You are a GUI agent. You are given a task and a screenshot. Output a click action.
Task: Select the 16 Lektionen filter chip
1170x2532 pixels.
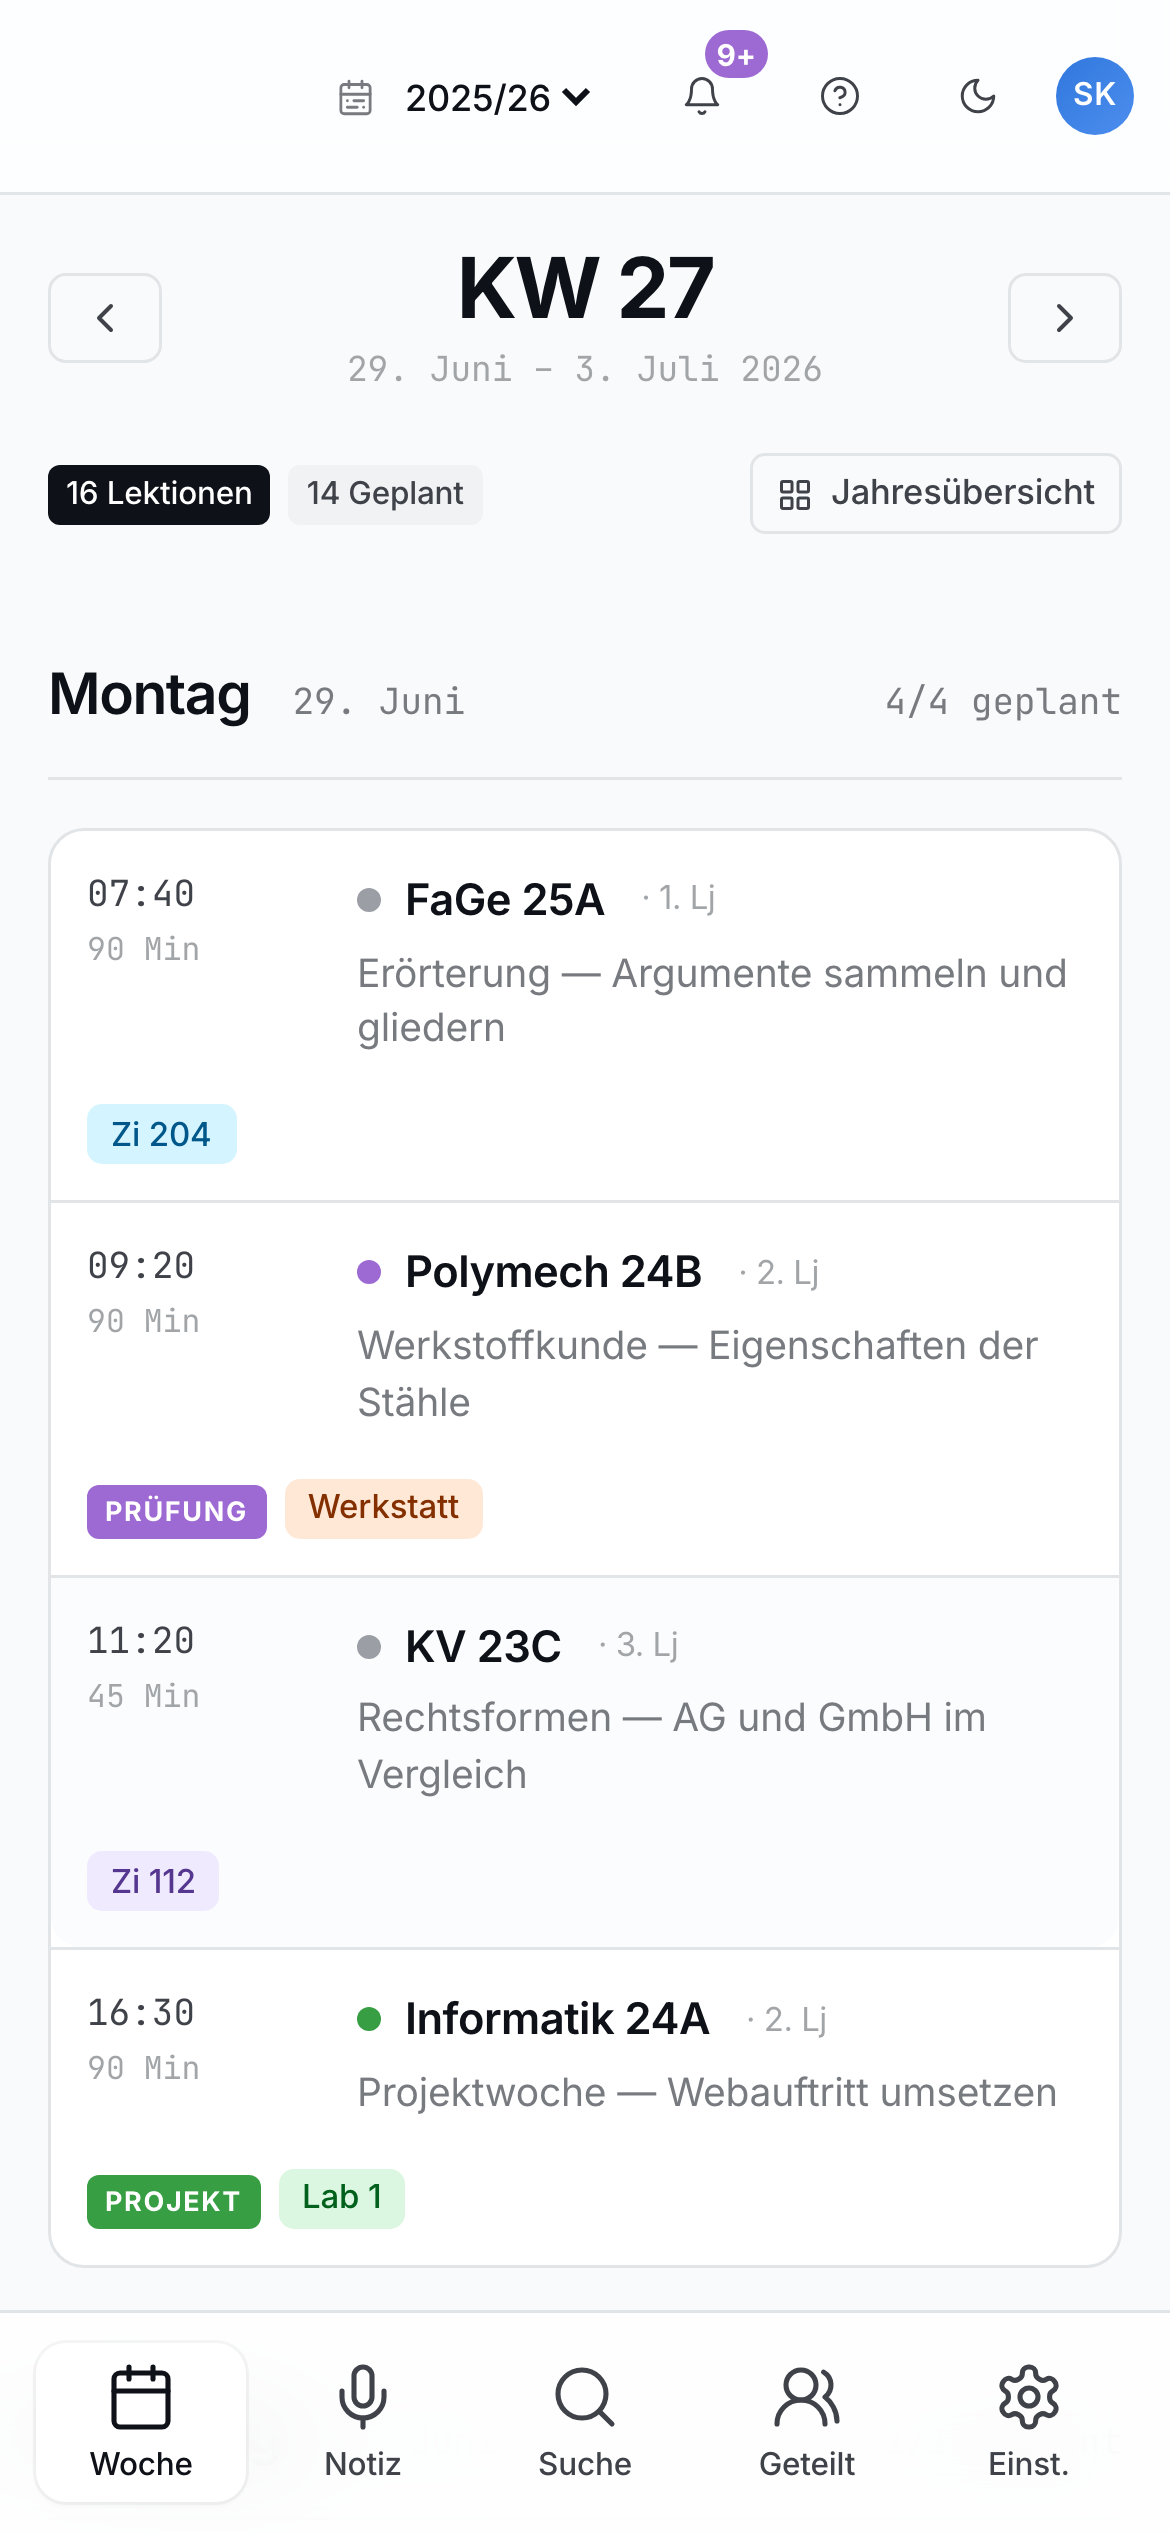coord(159,494)
